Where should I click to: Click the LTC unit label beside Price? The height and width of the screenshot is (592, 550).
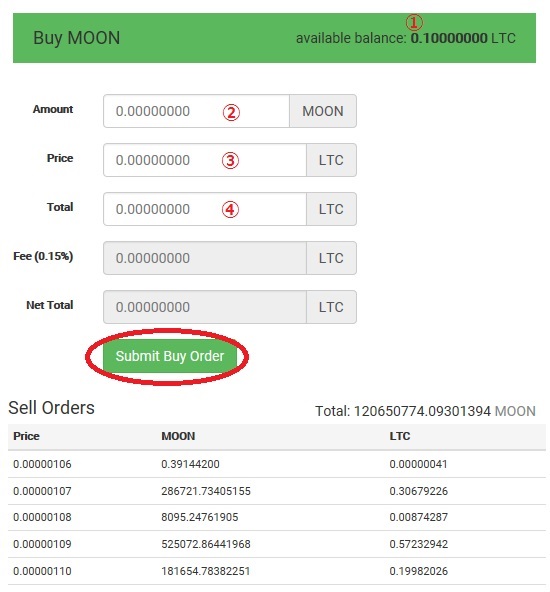pyautogui.click(x=331, y=160)
